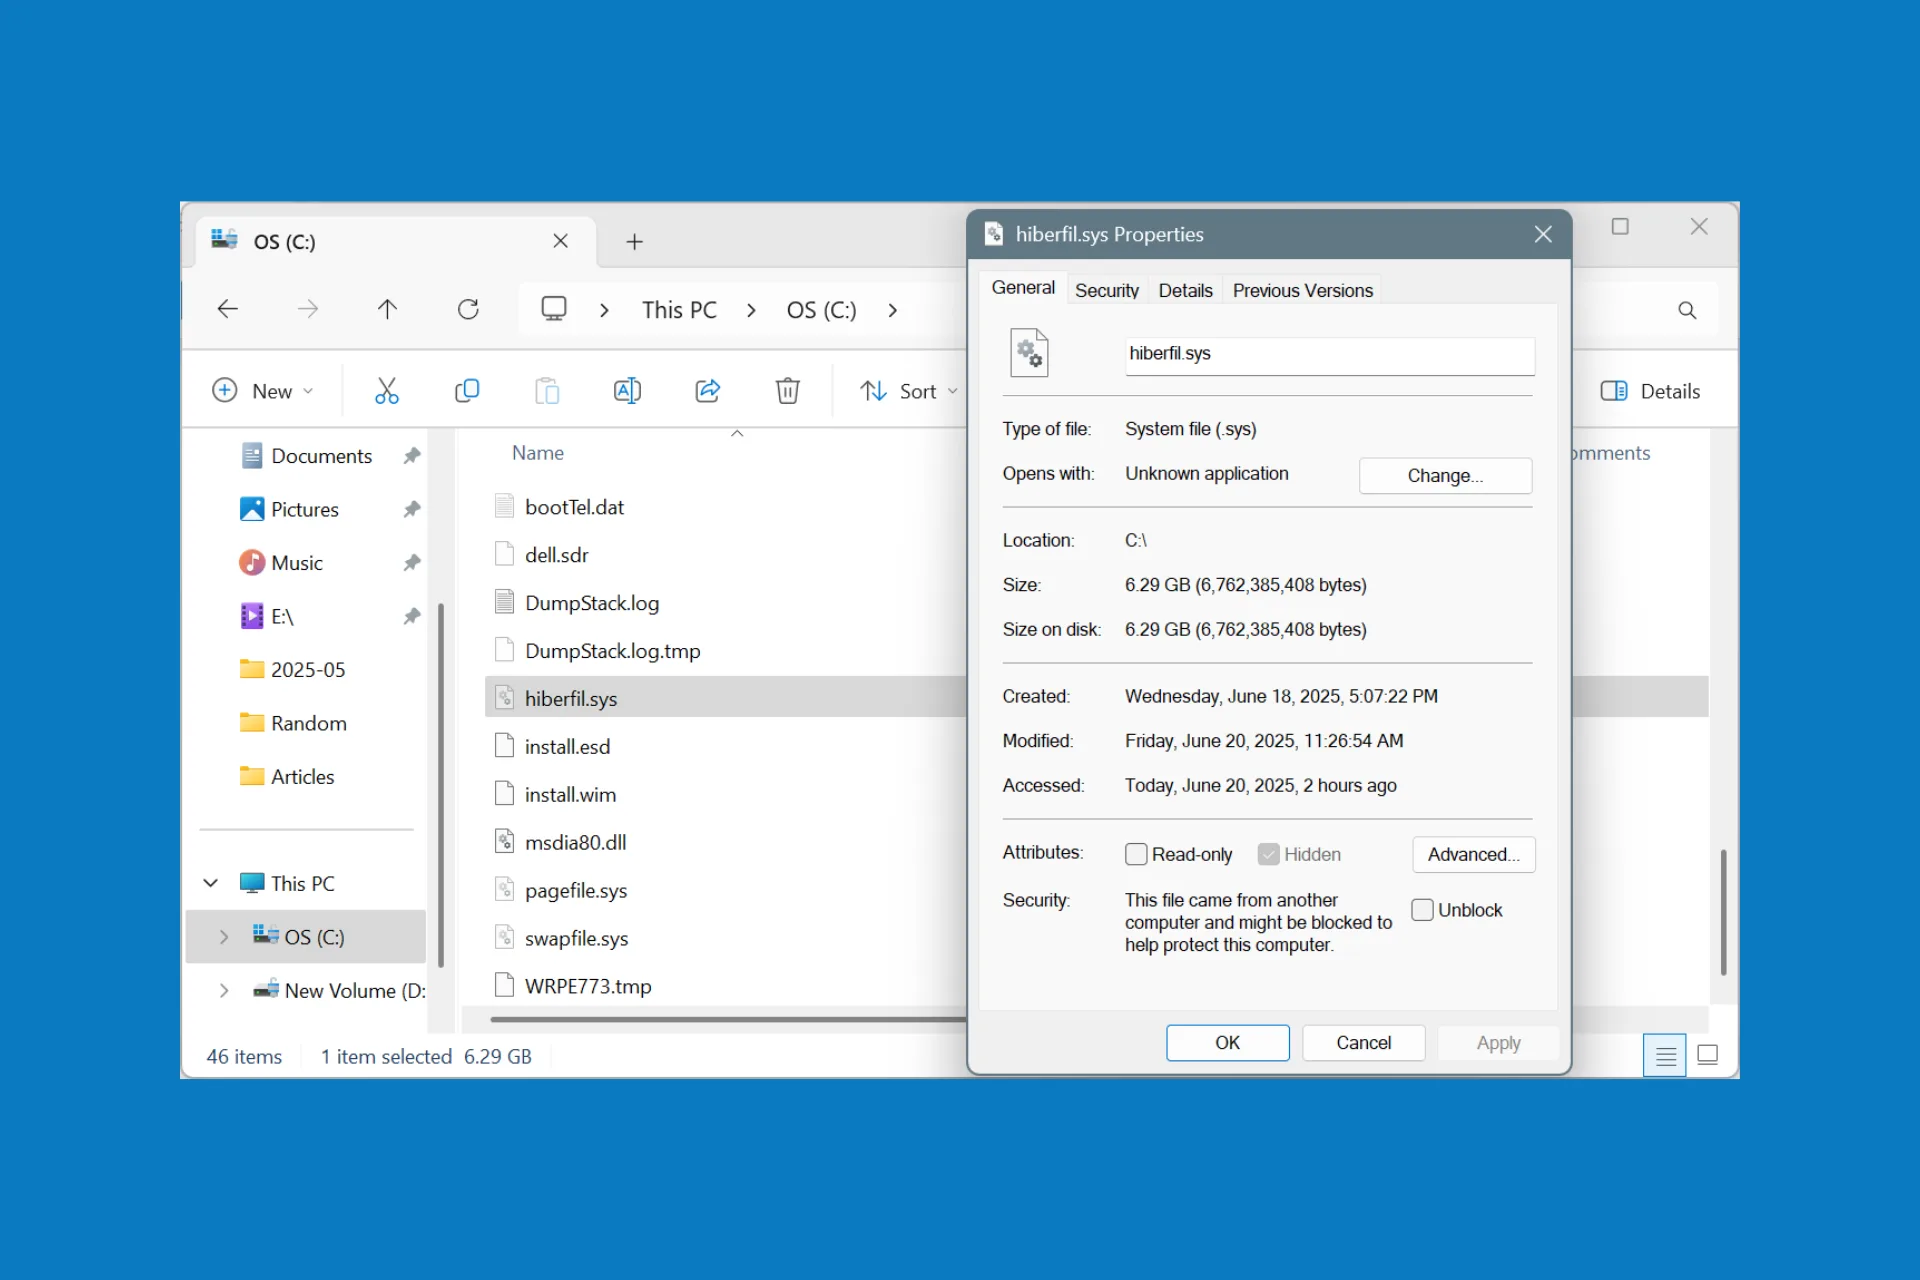Select the Rename icon
The height and width of the screenshot is (1280, 1920).
[x=627, y=390]
